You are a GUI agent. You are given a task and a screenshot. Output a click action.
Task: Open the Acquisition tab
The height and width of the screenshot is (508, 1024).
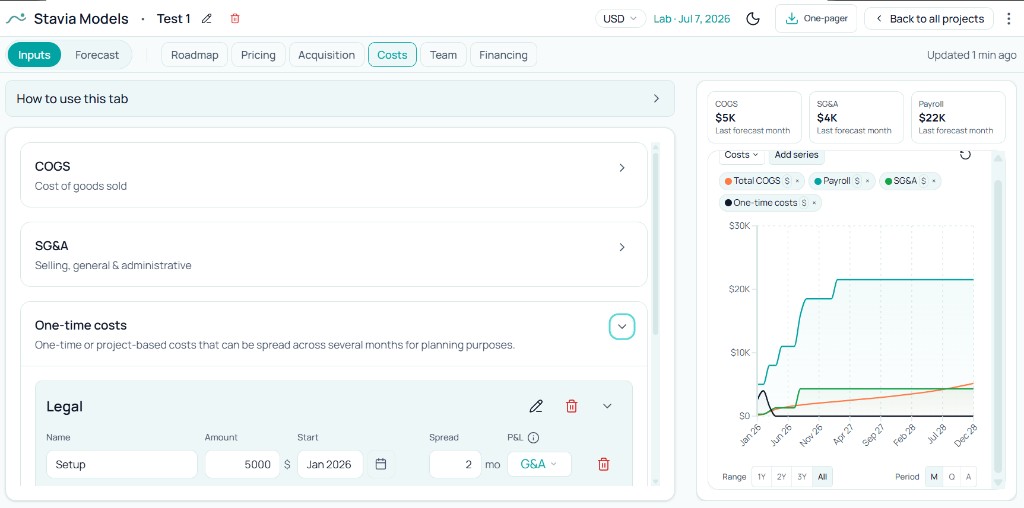point(327,55)
